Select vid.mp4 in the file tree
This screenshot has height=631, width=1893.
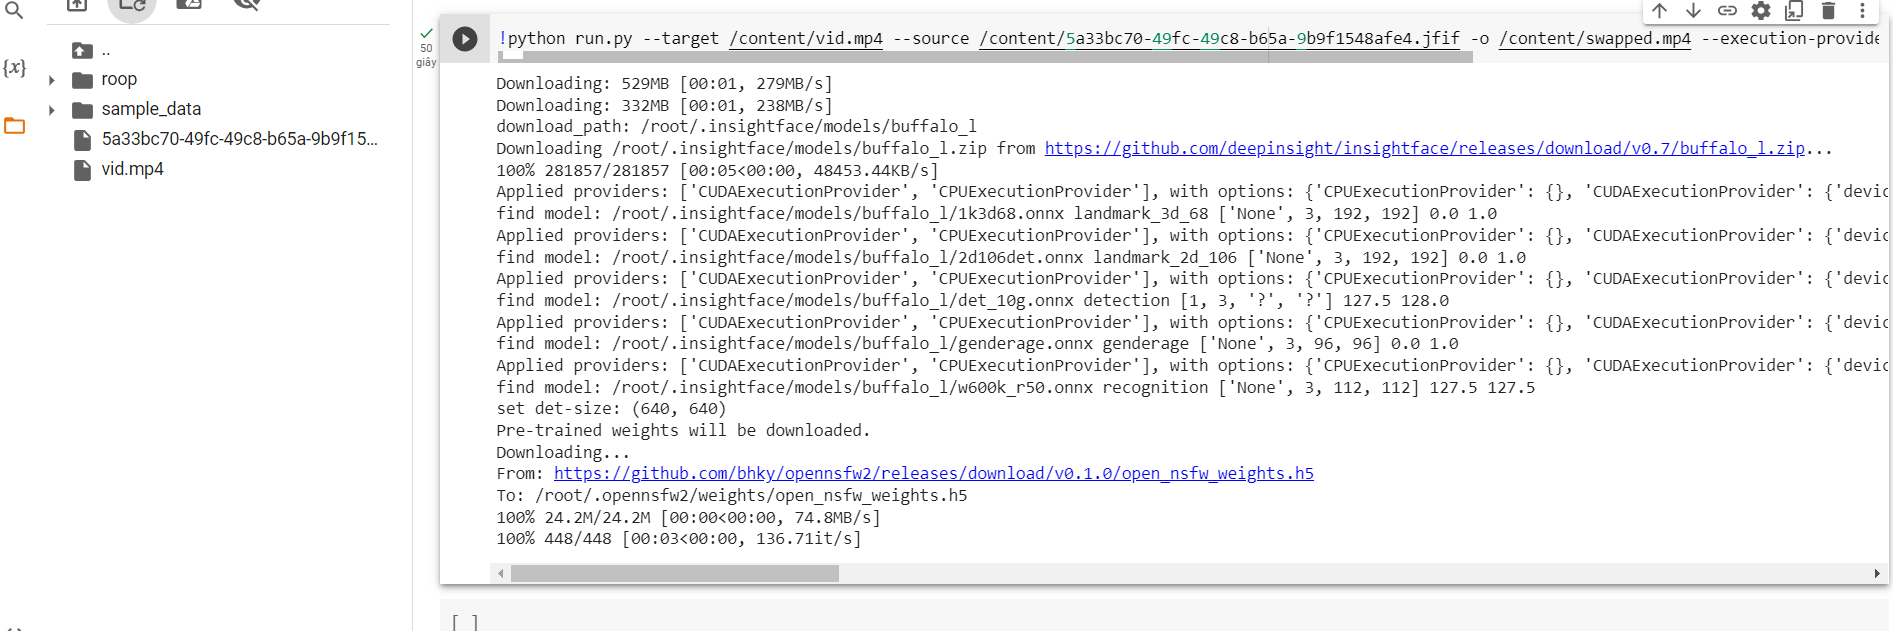132,170
